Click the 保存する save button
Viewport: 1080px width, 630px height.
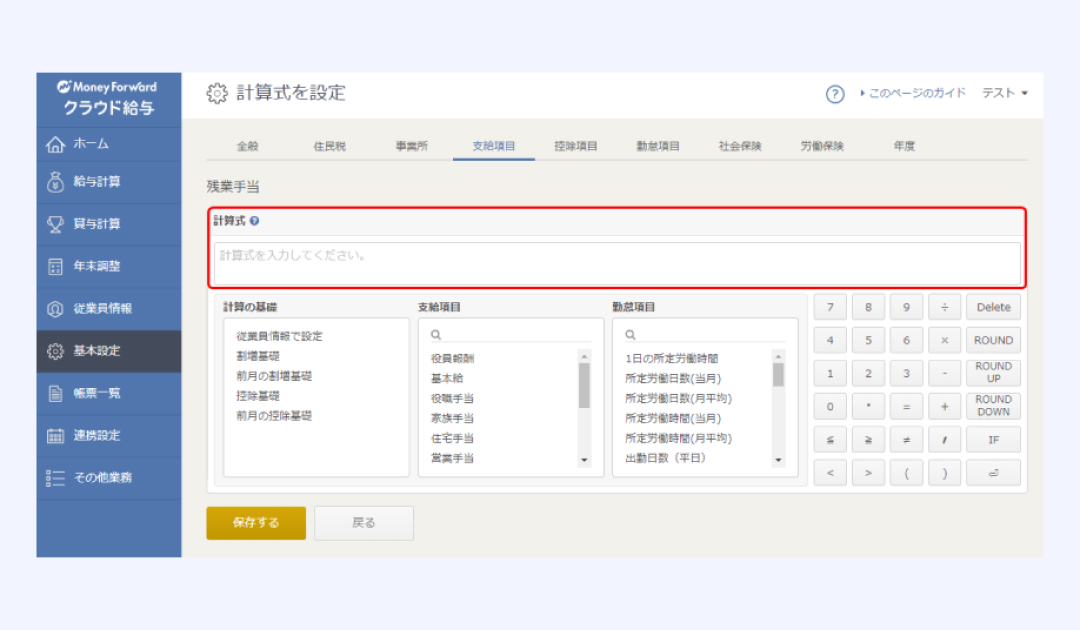256,523
